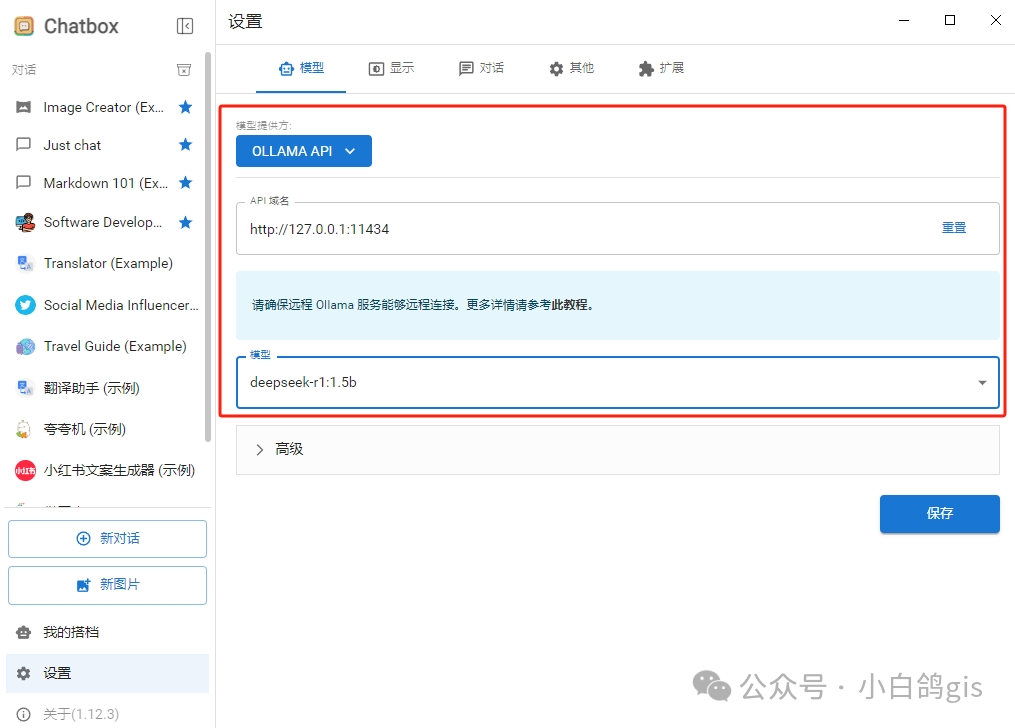Unstar the Markdown 101 conversation
1015x728 pixels.
click(185, 183)
